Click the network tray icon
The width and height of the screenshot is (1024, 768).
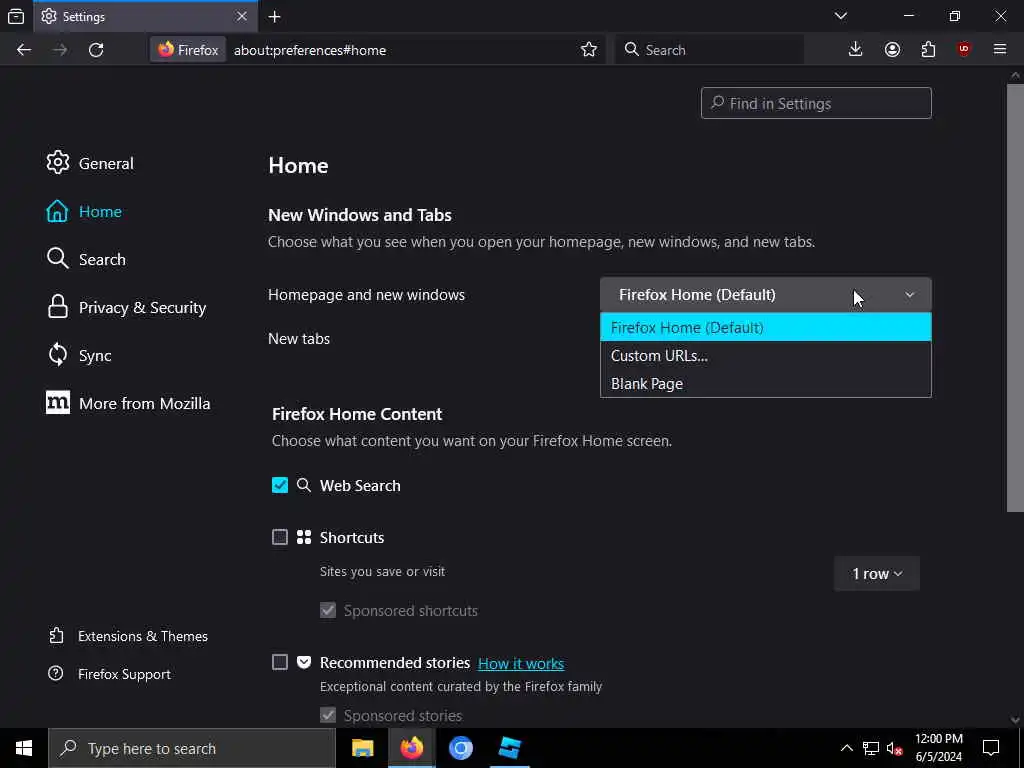tap(871, 748)
